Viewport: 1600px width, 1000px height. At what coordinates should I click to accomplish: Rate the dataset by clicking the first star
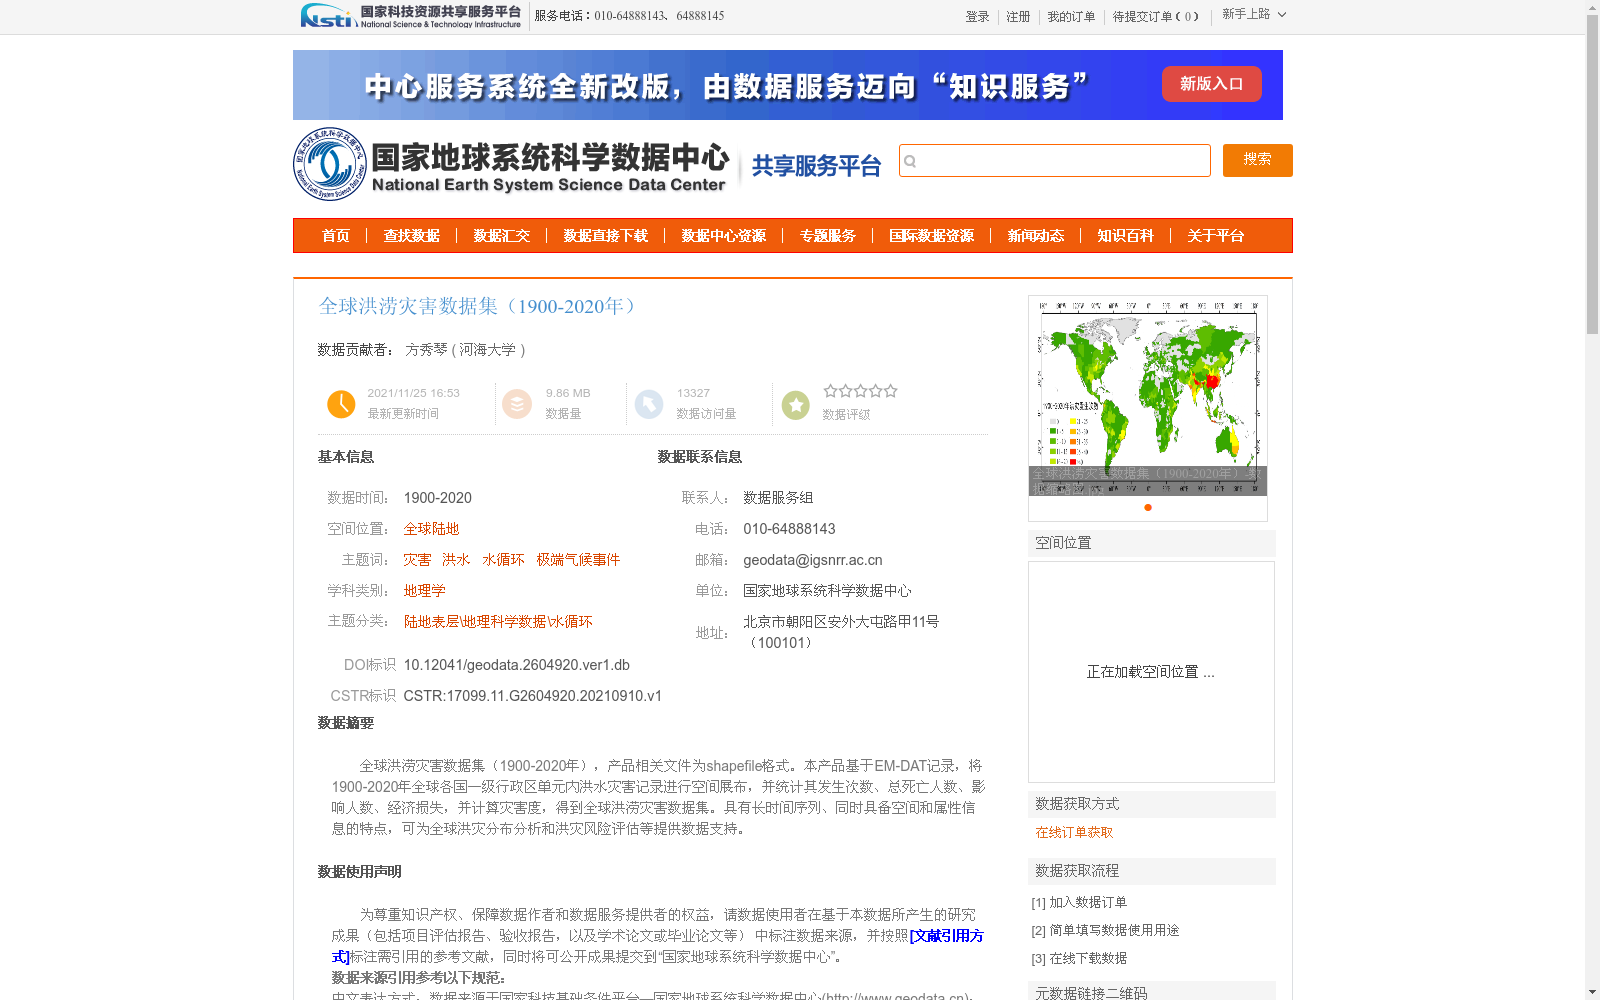click(x=831, y=390)
